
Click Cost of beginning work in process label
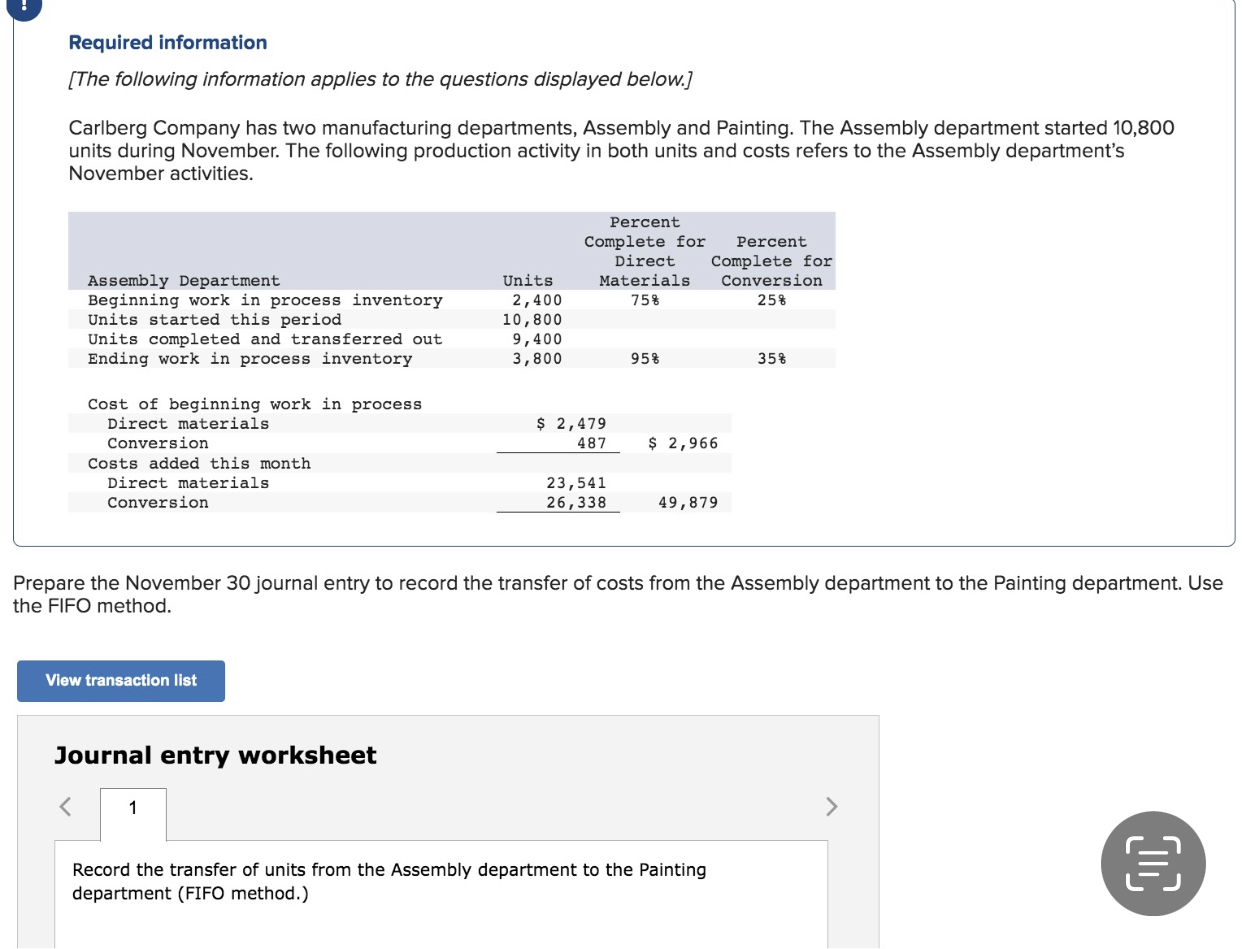[x=255, y=404]
